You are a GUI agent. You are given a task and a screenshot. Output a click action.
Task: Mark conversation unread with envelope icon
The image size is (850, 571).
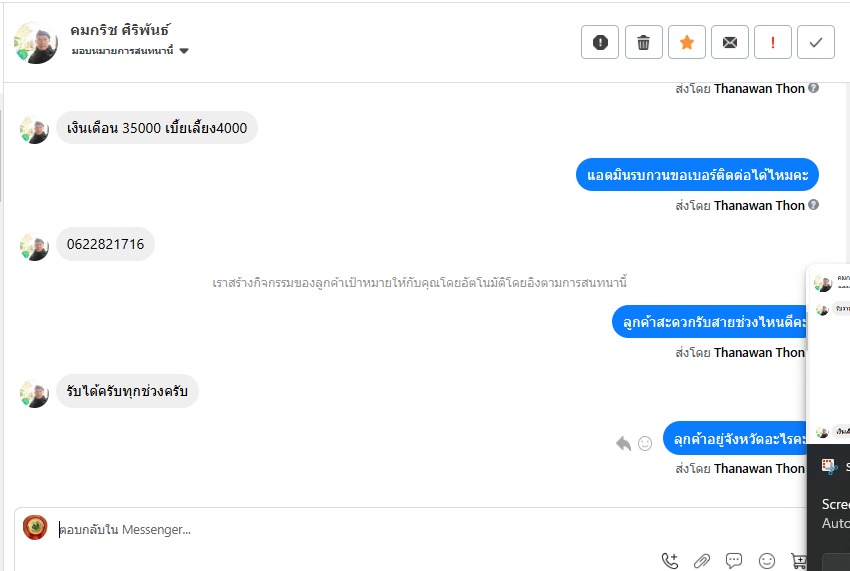pyautogui.click(x=730, y=42)
